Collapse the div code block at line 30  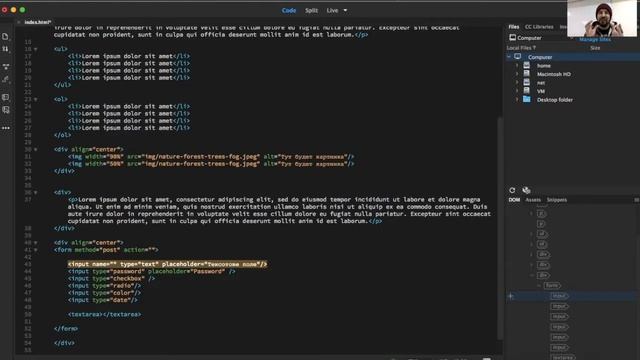(36, 150)
